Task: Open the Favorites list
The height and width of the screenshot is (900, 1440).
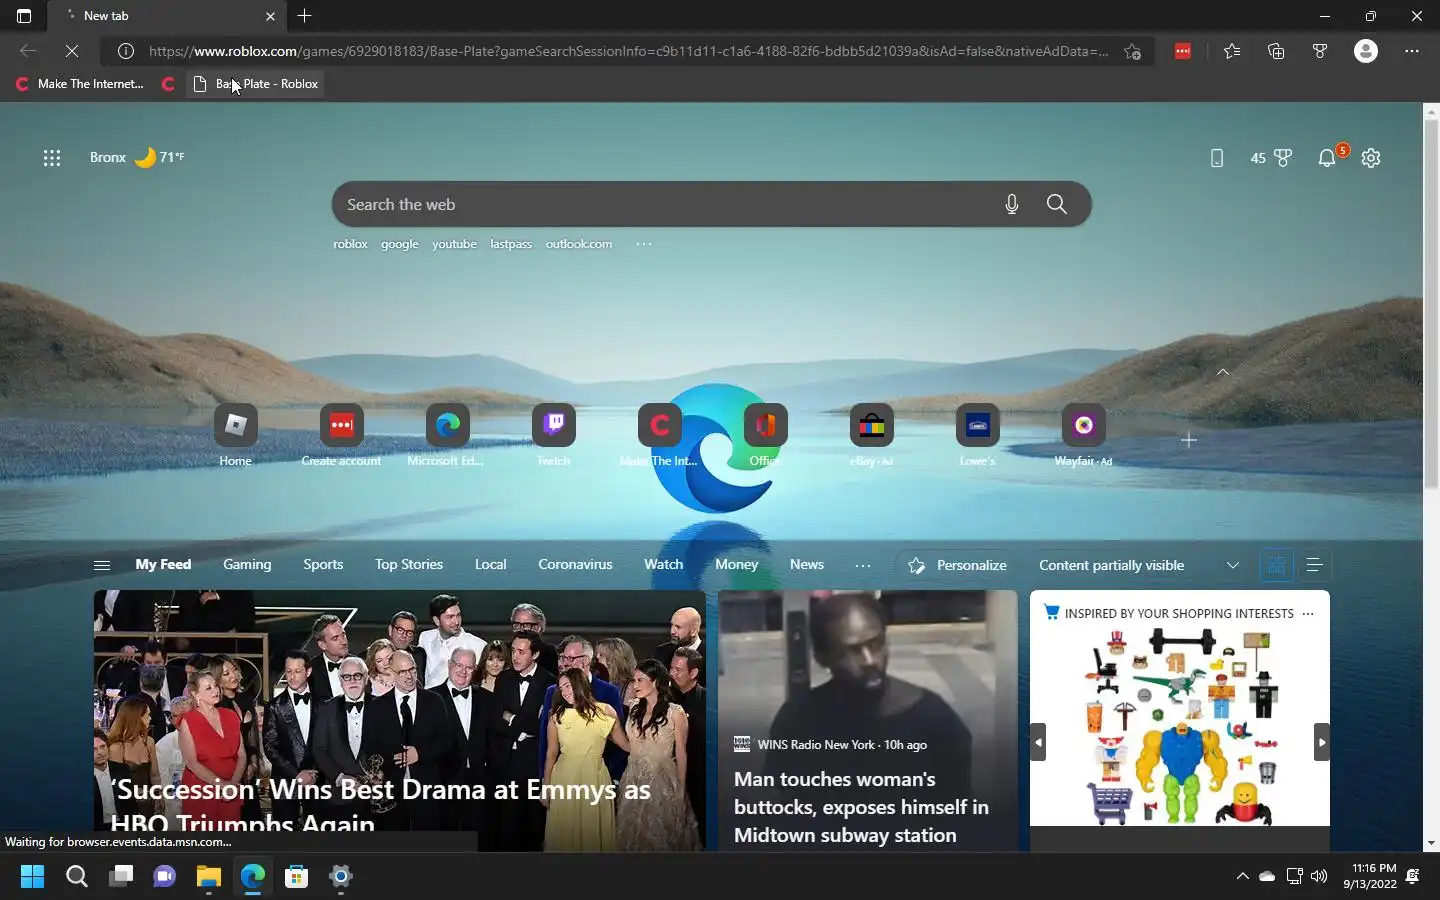Action: 1232,51
